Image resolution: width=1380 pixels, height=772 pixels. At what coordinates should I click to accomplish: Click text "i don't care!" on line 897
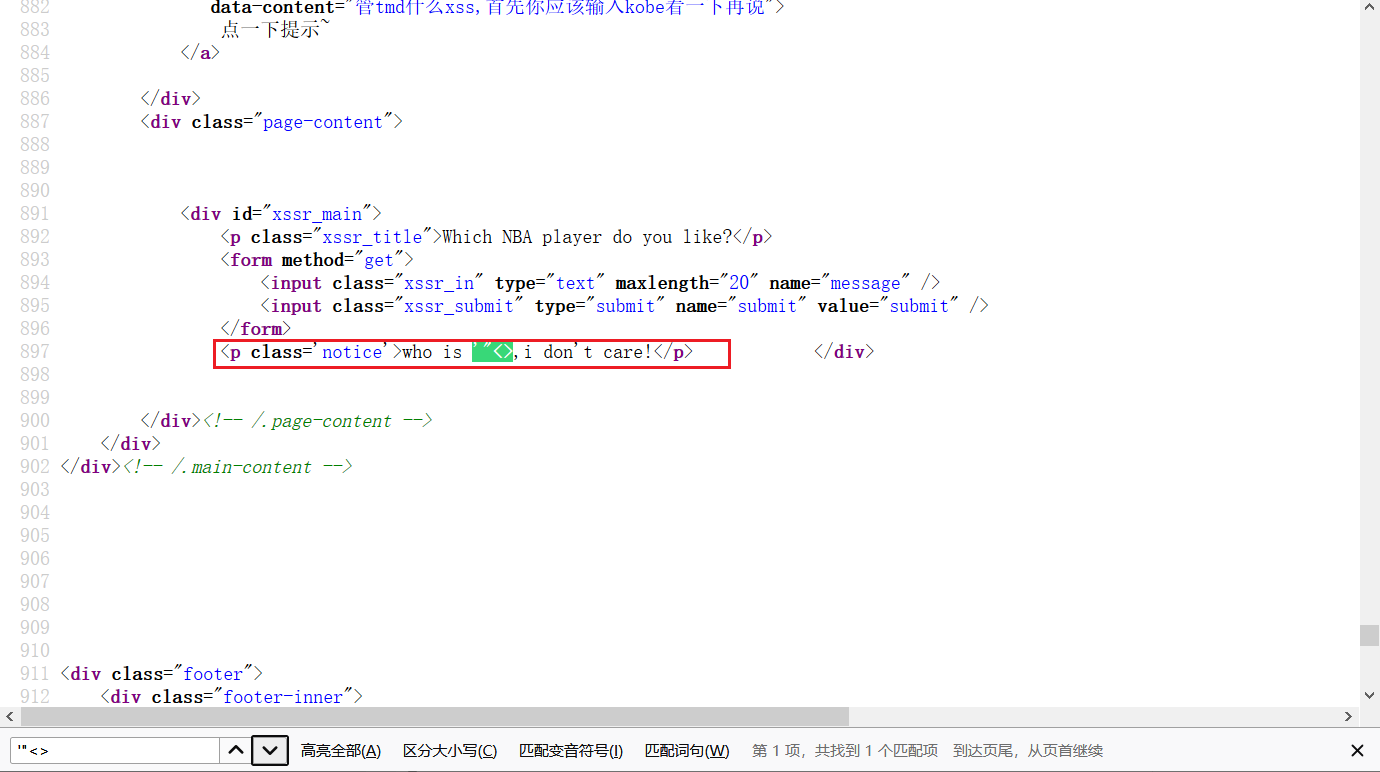pyautogui.click(x=588, y=352)
